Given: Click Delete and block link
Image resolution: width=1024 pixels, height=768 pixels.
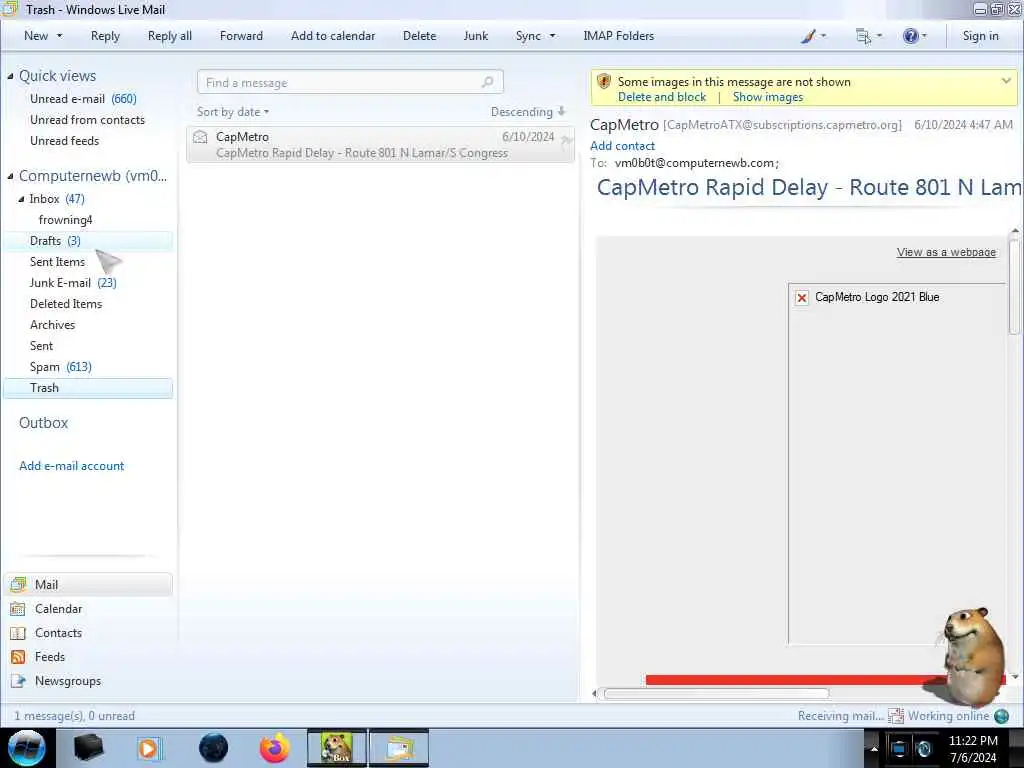Looking at the screenshot, I should pos(662,97).
